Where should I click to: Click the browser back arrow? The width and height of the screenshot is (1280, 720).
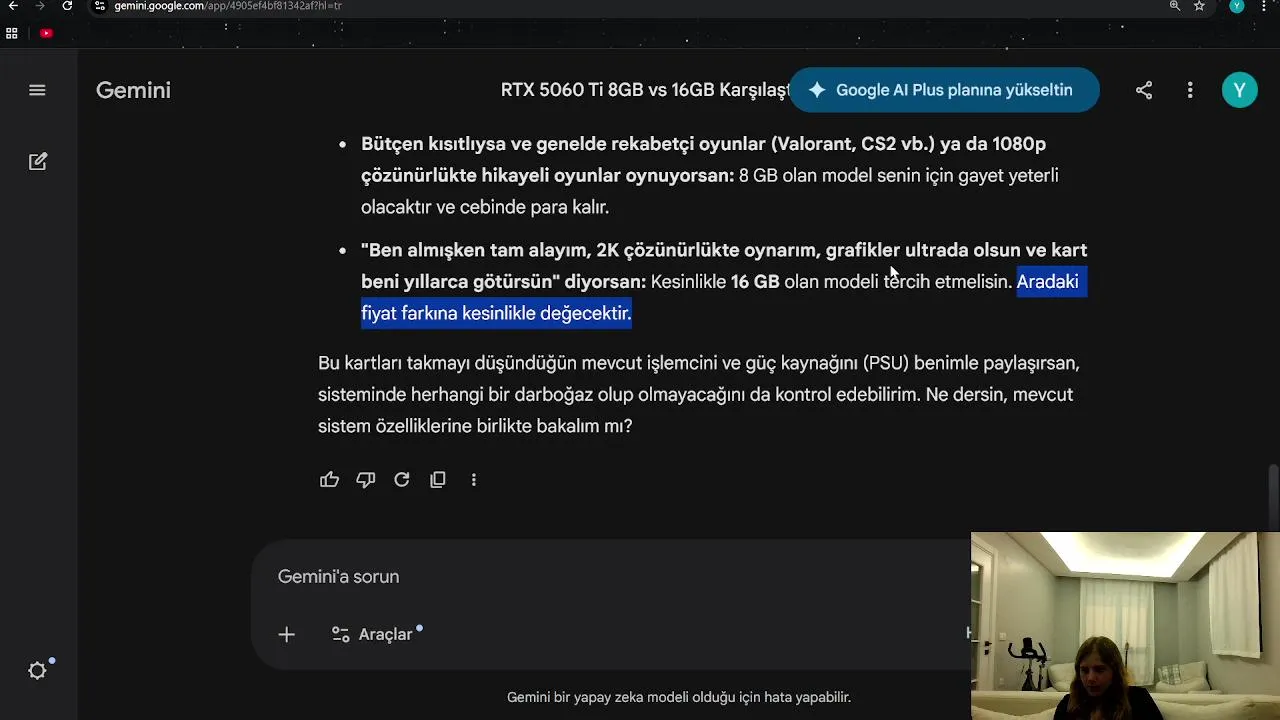click(x=13, y=6)
